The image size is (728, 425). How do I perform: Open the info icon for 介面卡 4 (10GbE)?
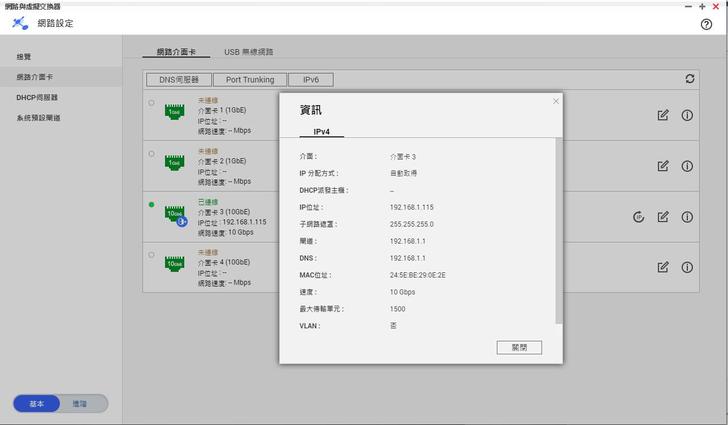click(x=687, y=267)
